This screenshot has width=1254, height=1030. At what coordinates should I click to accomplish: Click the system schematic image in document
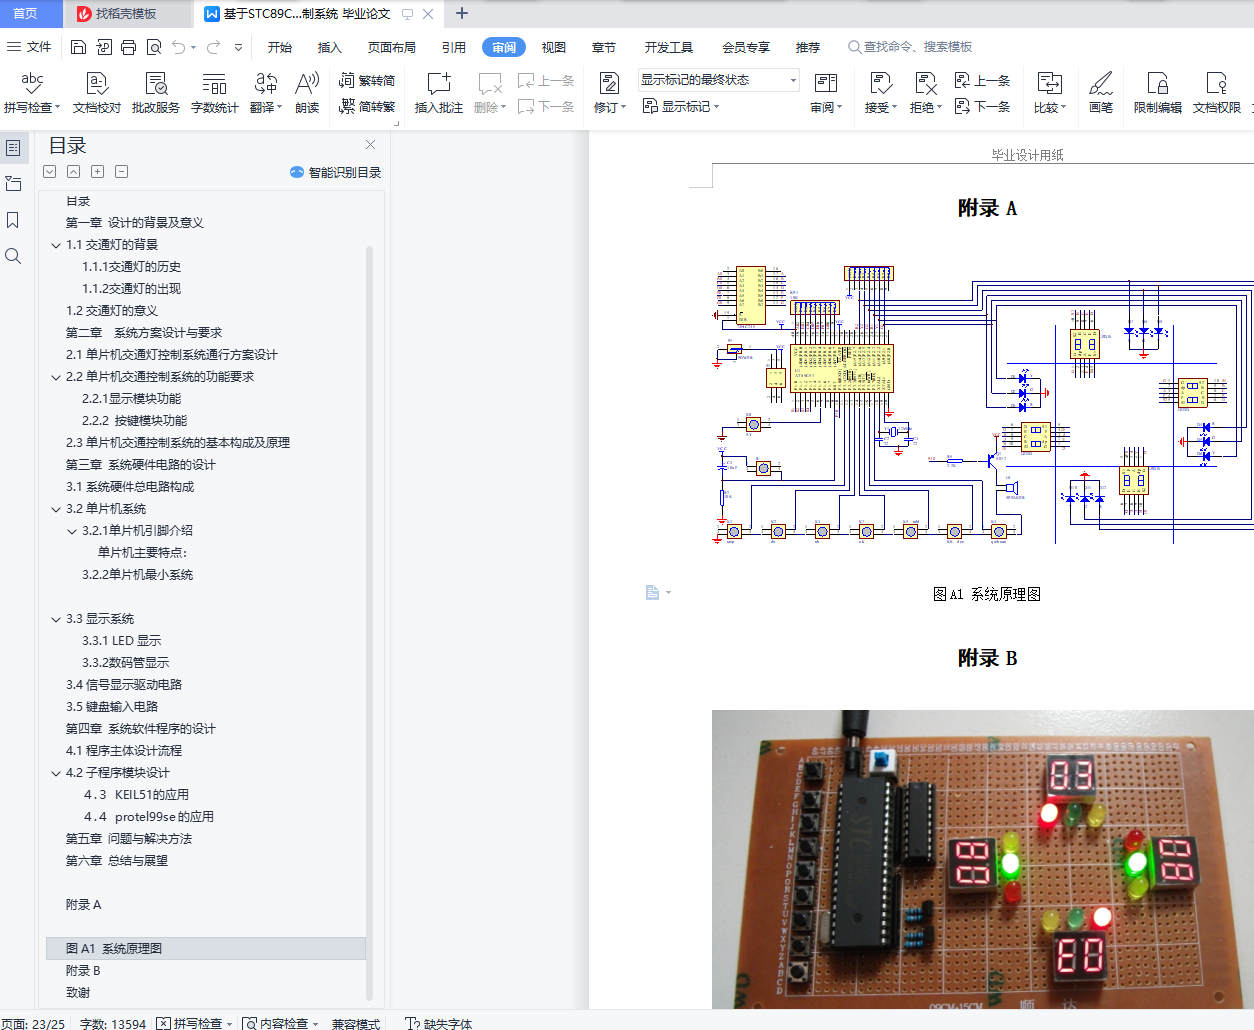click(983, 404)
